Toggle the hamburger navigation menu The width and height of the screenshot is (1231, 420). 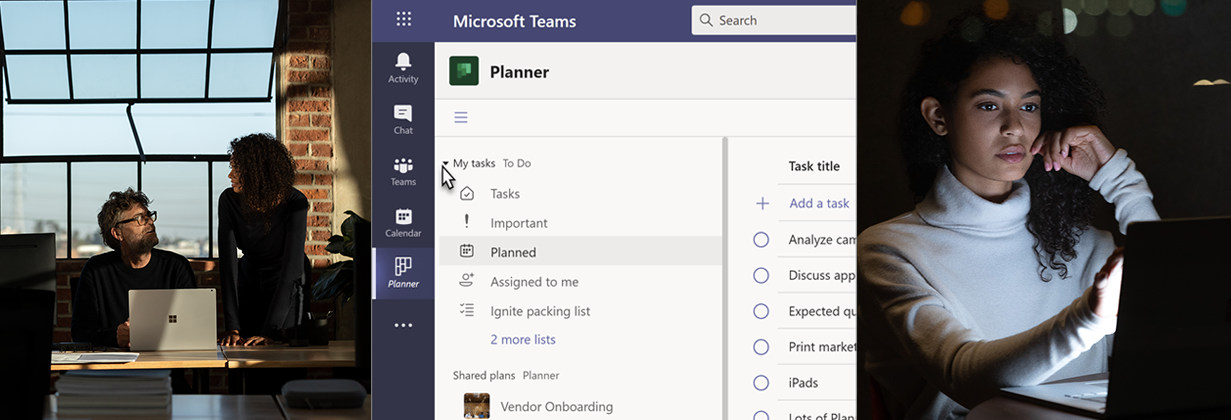tap(461, 117)
